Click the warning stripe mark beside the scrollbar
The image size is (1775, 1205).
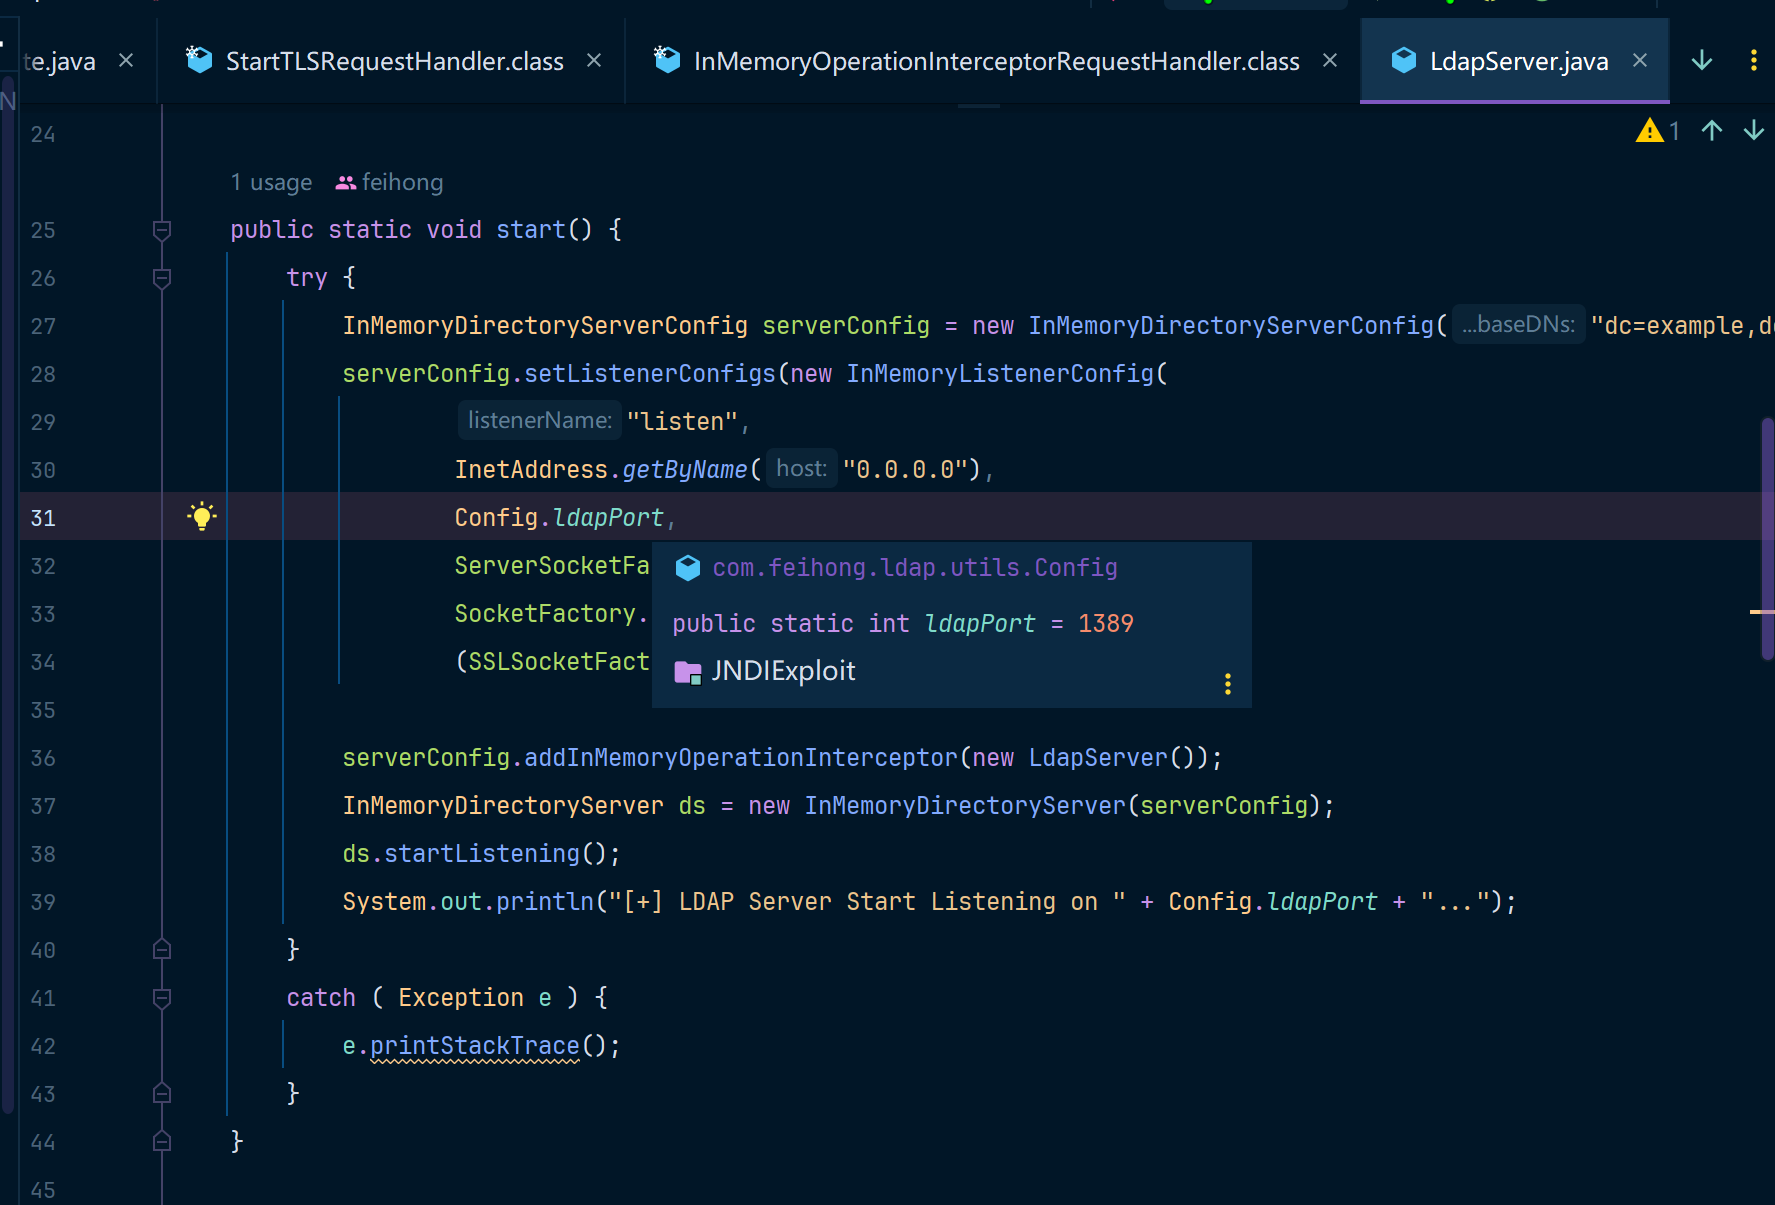[x=1762, y=611]
